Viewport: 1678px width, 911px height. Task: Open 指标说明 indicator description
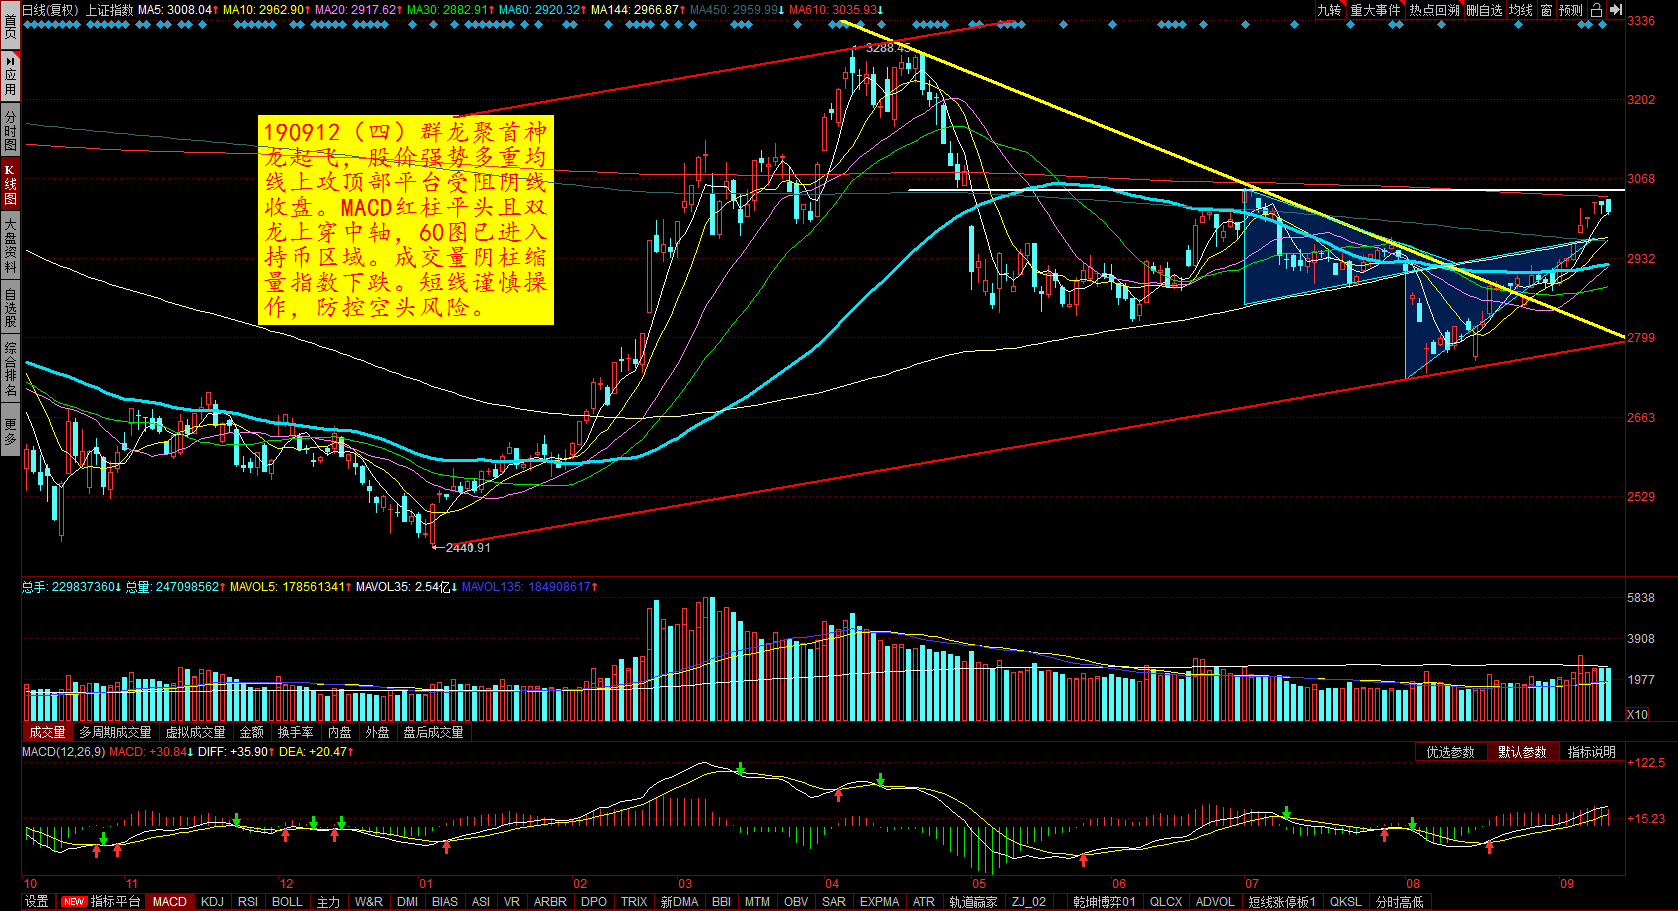click(x=1592, y=752)
